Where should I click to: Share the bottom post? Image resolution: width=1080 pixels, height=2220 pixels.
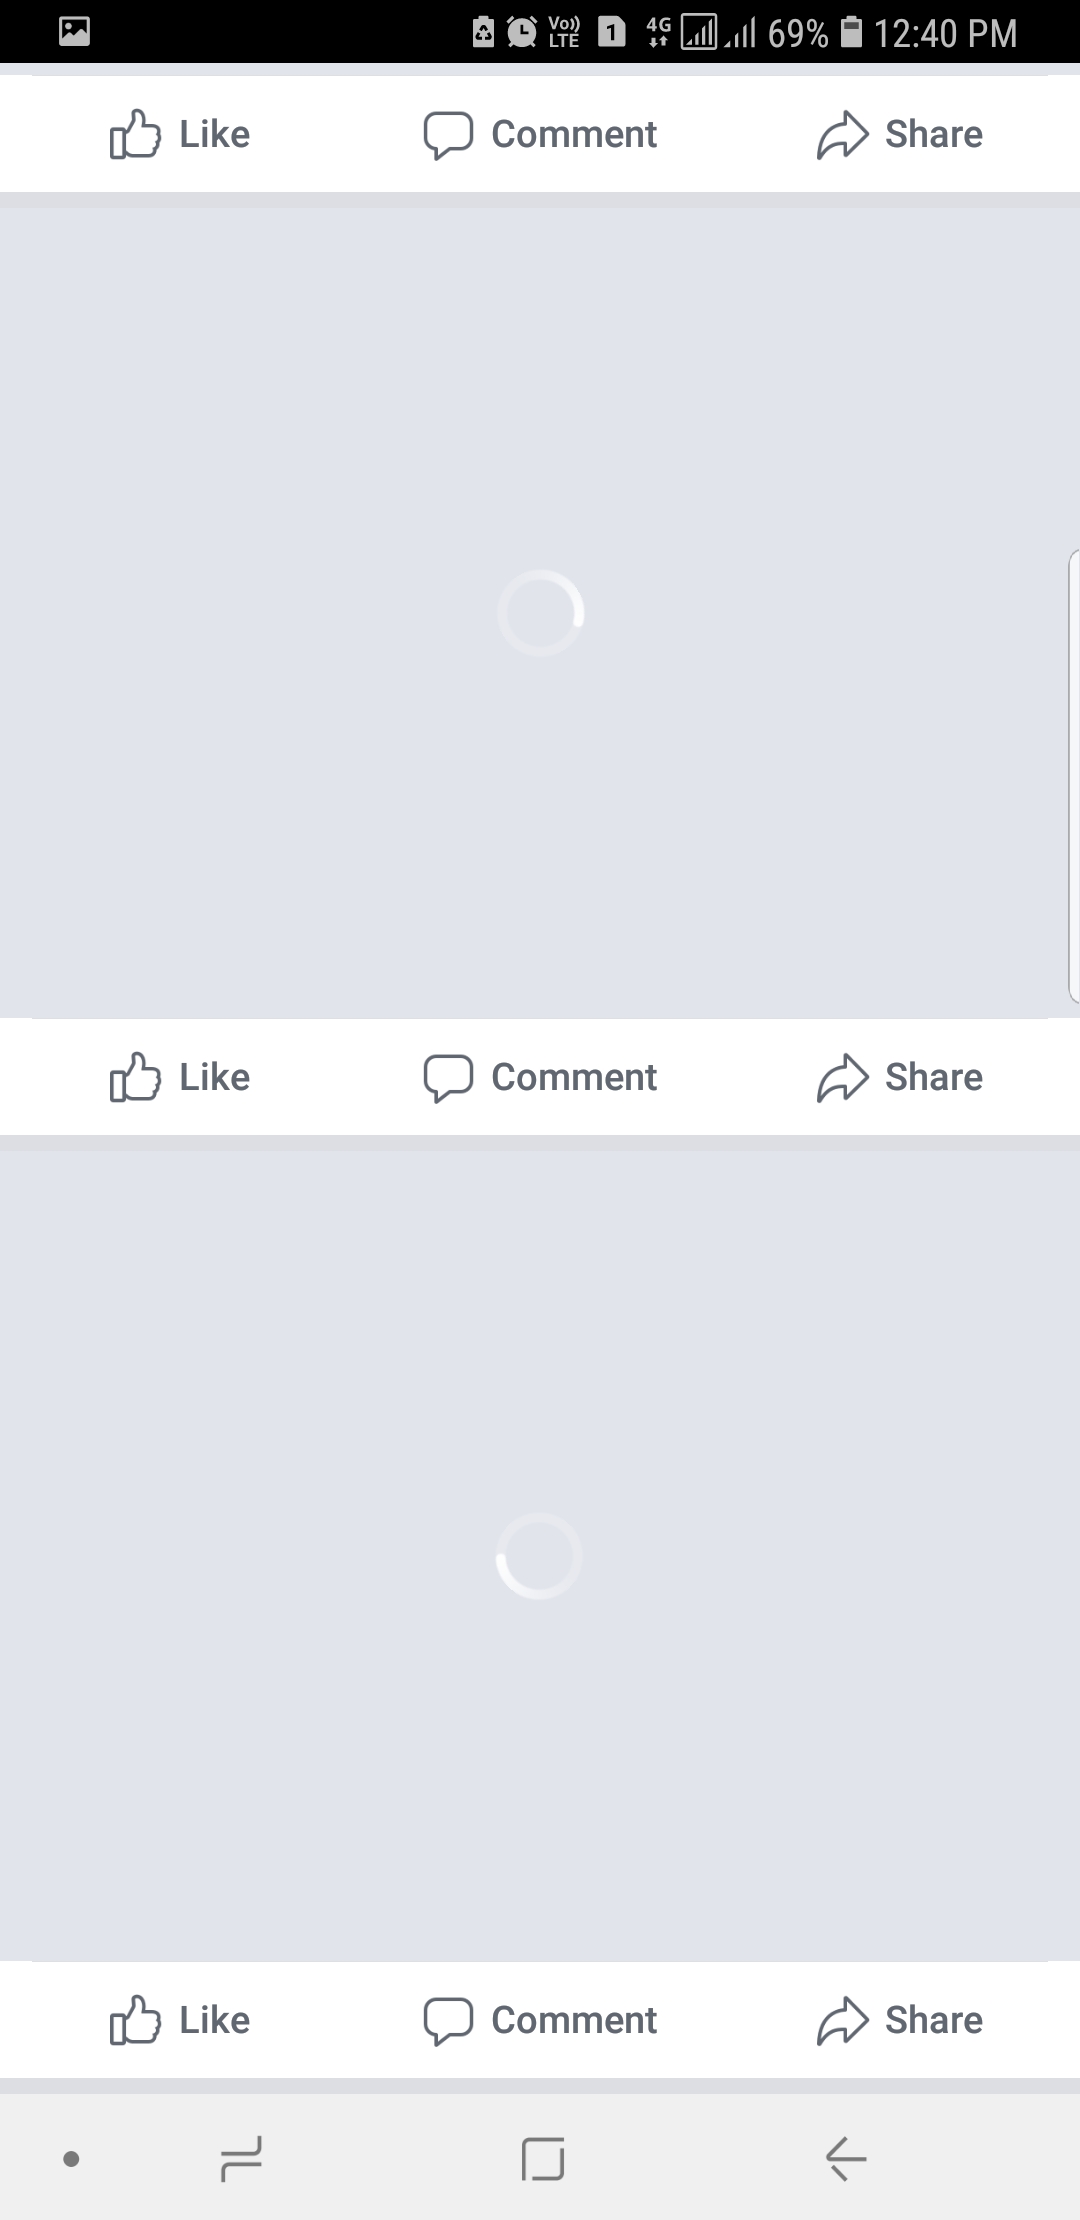[x=900, y=2020]
